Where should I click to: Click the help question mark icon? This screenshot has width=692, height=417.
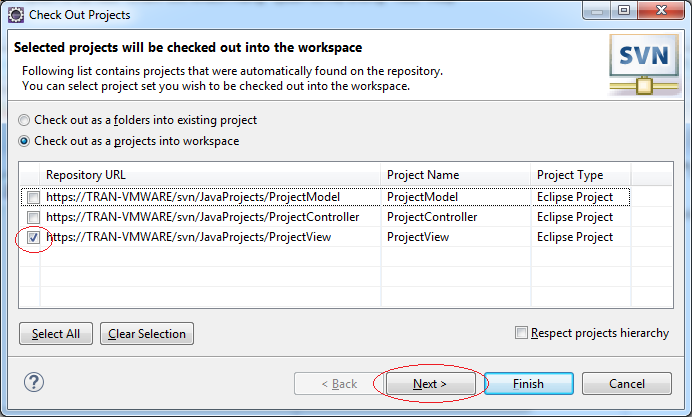[34, 382]
